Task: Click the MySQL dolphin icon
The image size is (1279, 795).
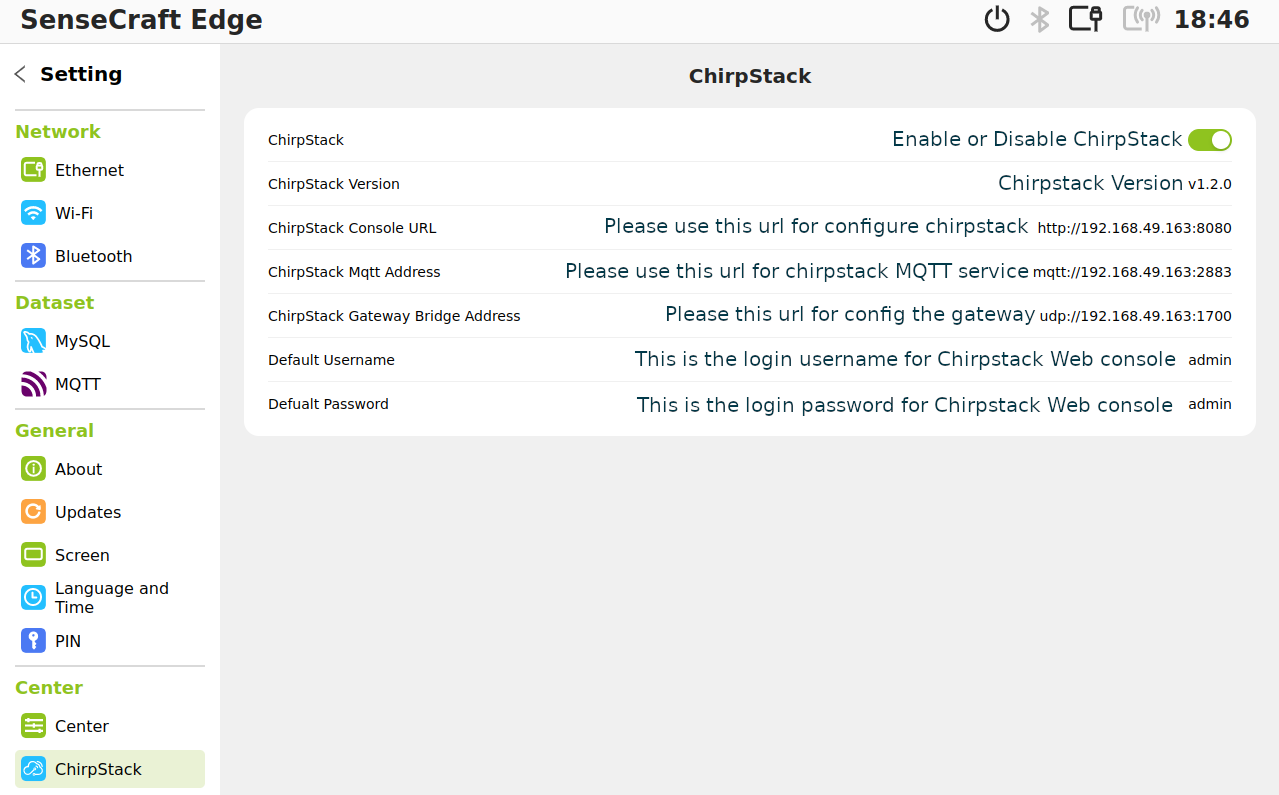Action: [33, 341]
